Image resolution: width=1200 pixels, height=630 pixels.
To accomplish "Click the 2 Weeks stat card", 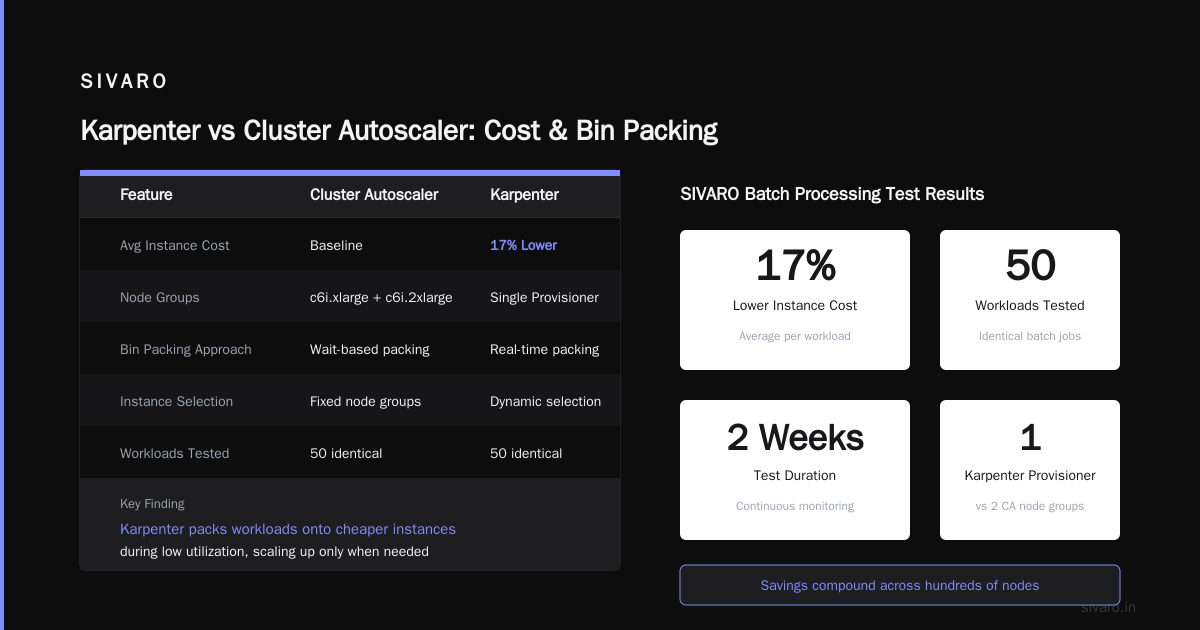I will [x=795, y=470].
